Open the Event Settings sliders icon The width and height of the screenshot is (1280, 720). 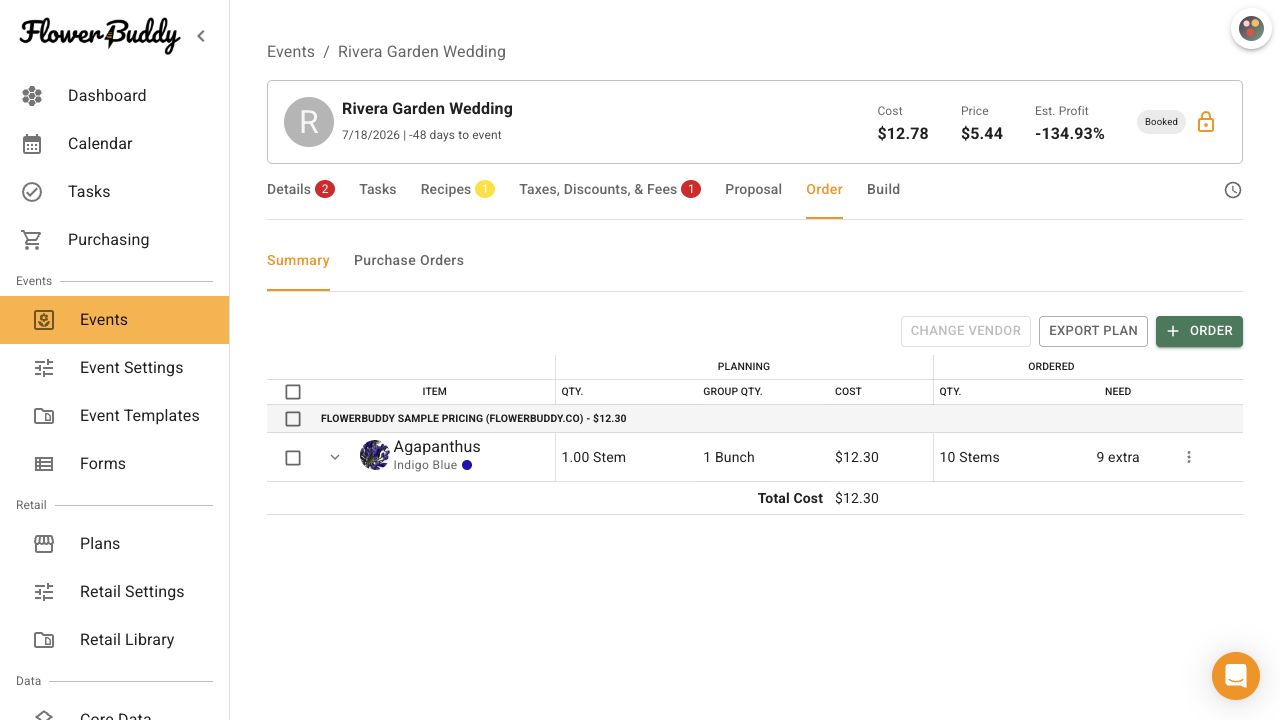coord(44,368)
